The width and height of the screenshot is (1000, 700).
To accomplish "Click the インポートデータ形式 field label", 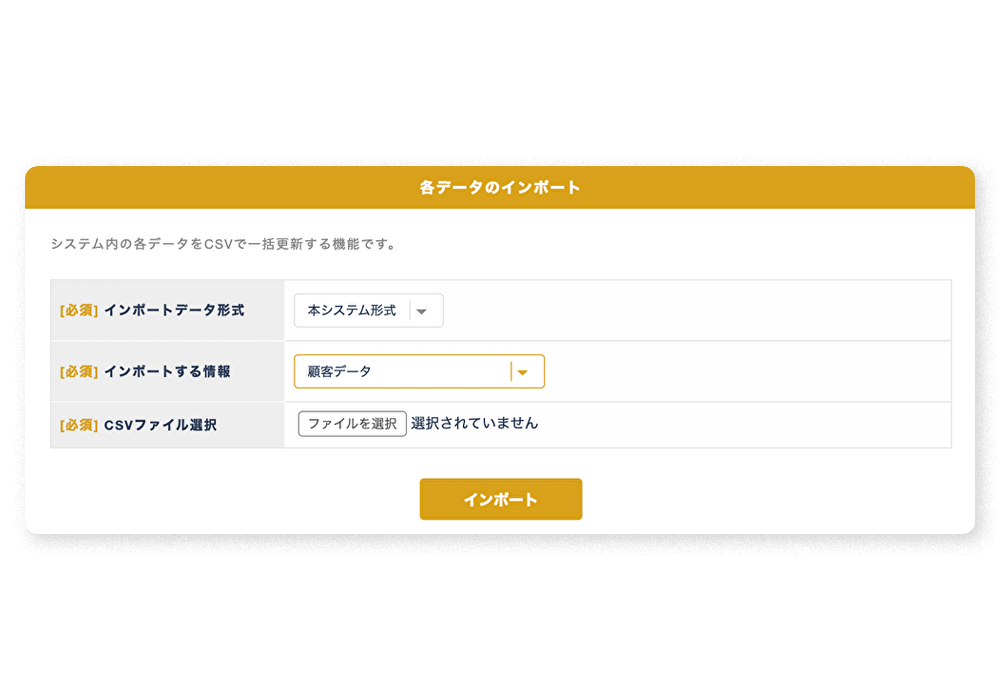I will pos(174,311).
